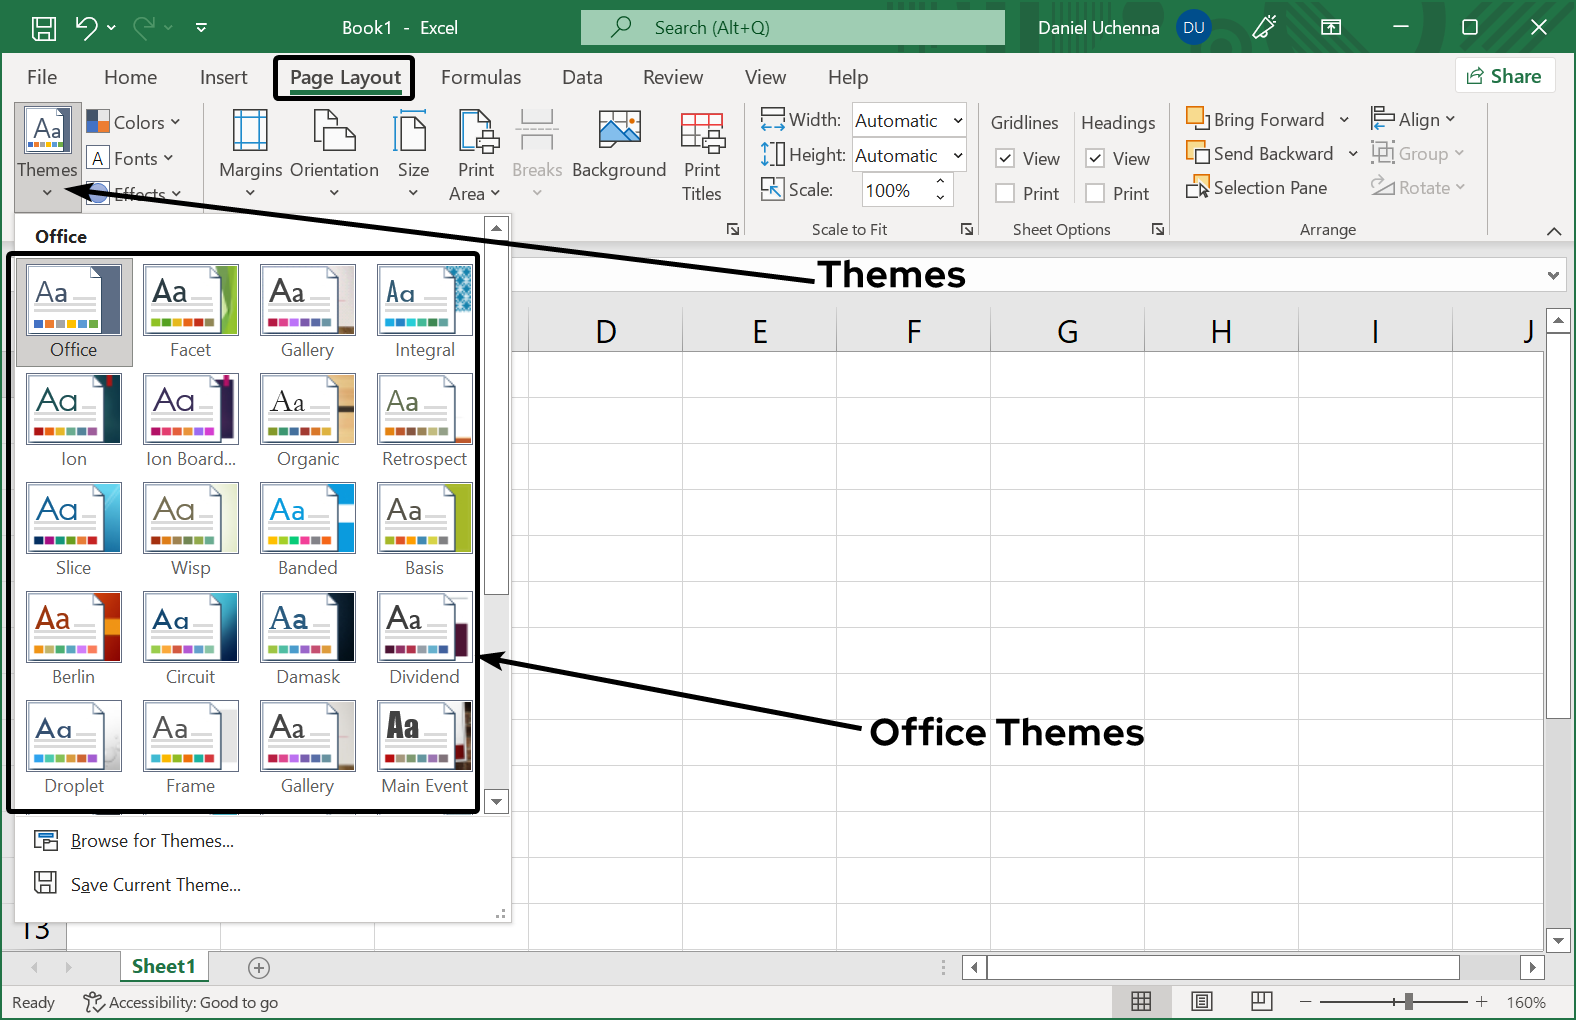Apply the Retrospect theme
The width and height of the screenshot is (1576, 1020).
[x=424, y=421]
